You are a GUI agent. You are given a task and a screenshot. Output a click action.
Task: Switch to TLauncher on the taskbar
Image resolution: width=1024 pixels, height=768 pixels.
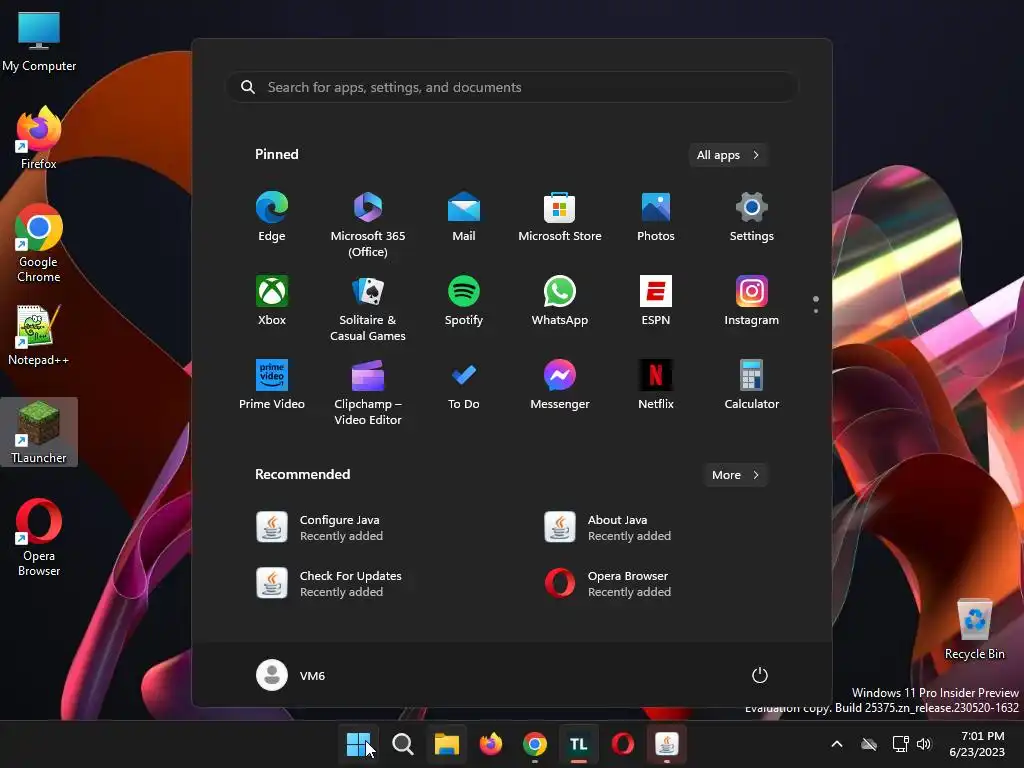(x=579, y=744)
